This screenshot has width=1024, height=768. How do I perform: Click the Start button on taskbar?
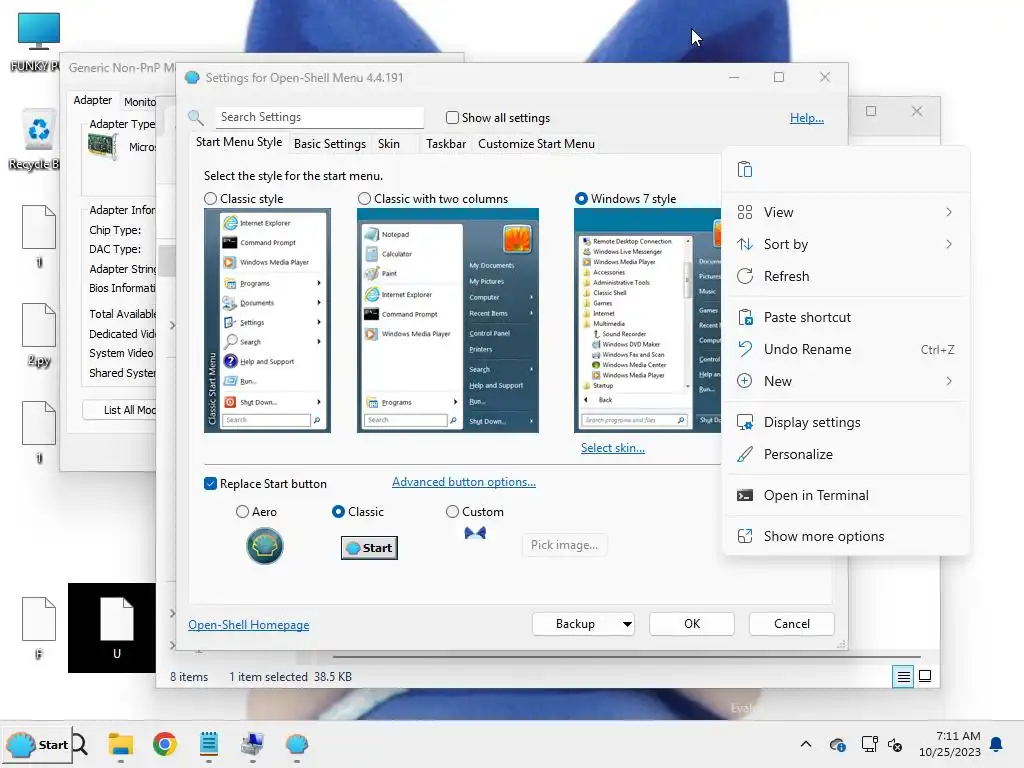(x=38, y=744)
